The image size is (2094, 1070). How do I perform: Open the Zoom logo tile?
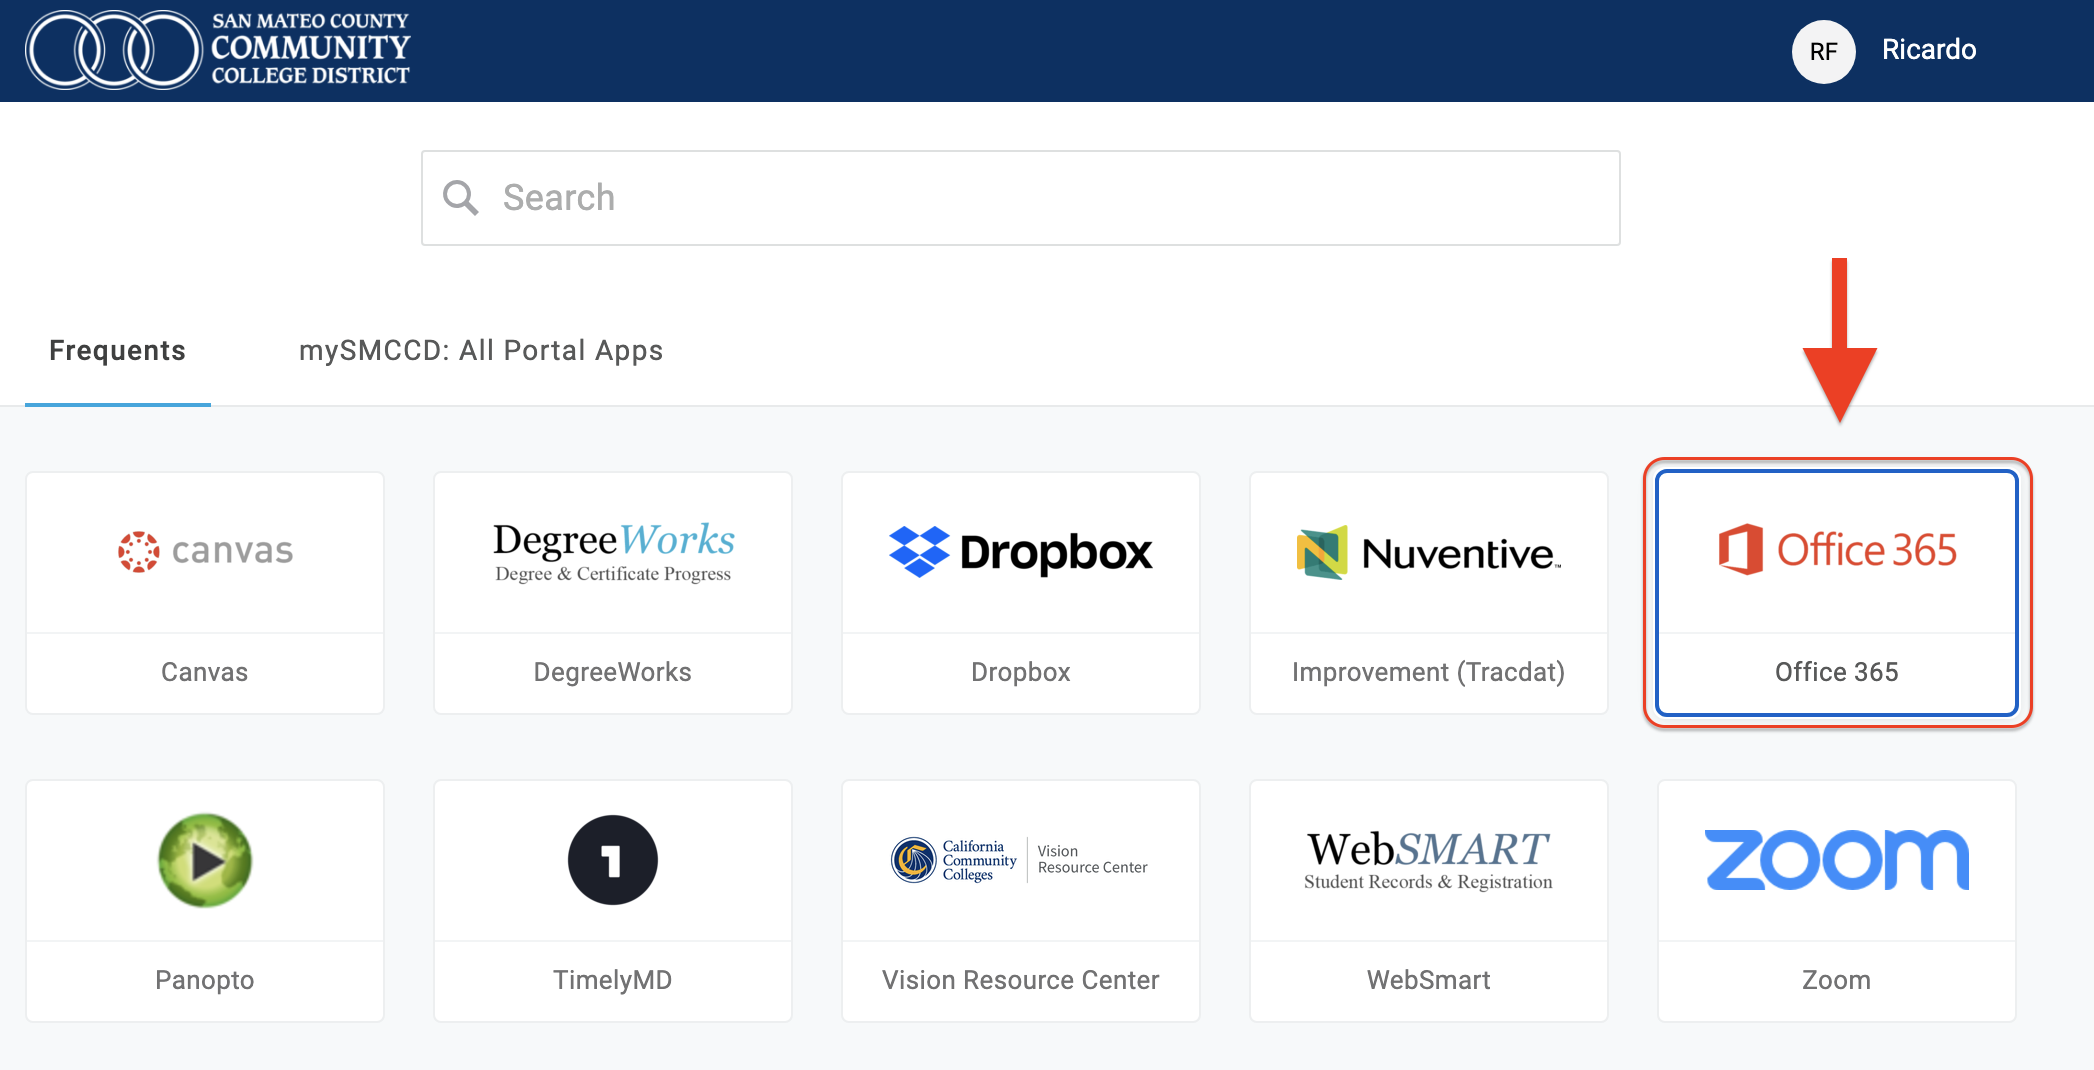click(1836, 860)
